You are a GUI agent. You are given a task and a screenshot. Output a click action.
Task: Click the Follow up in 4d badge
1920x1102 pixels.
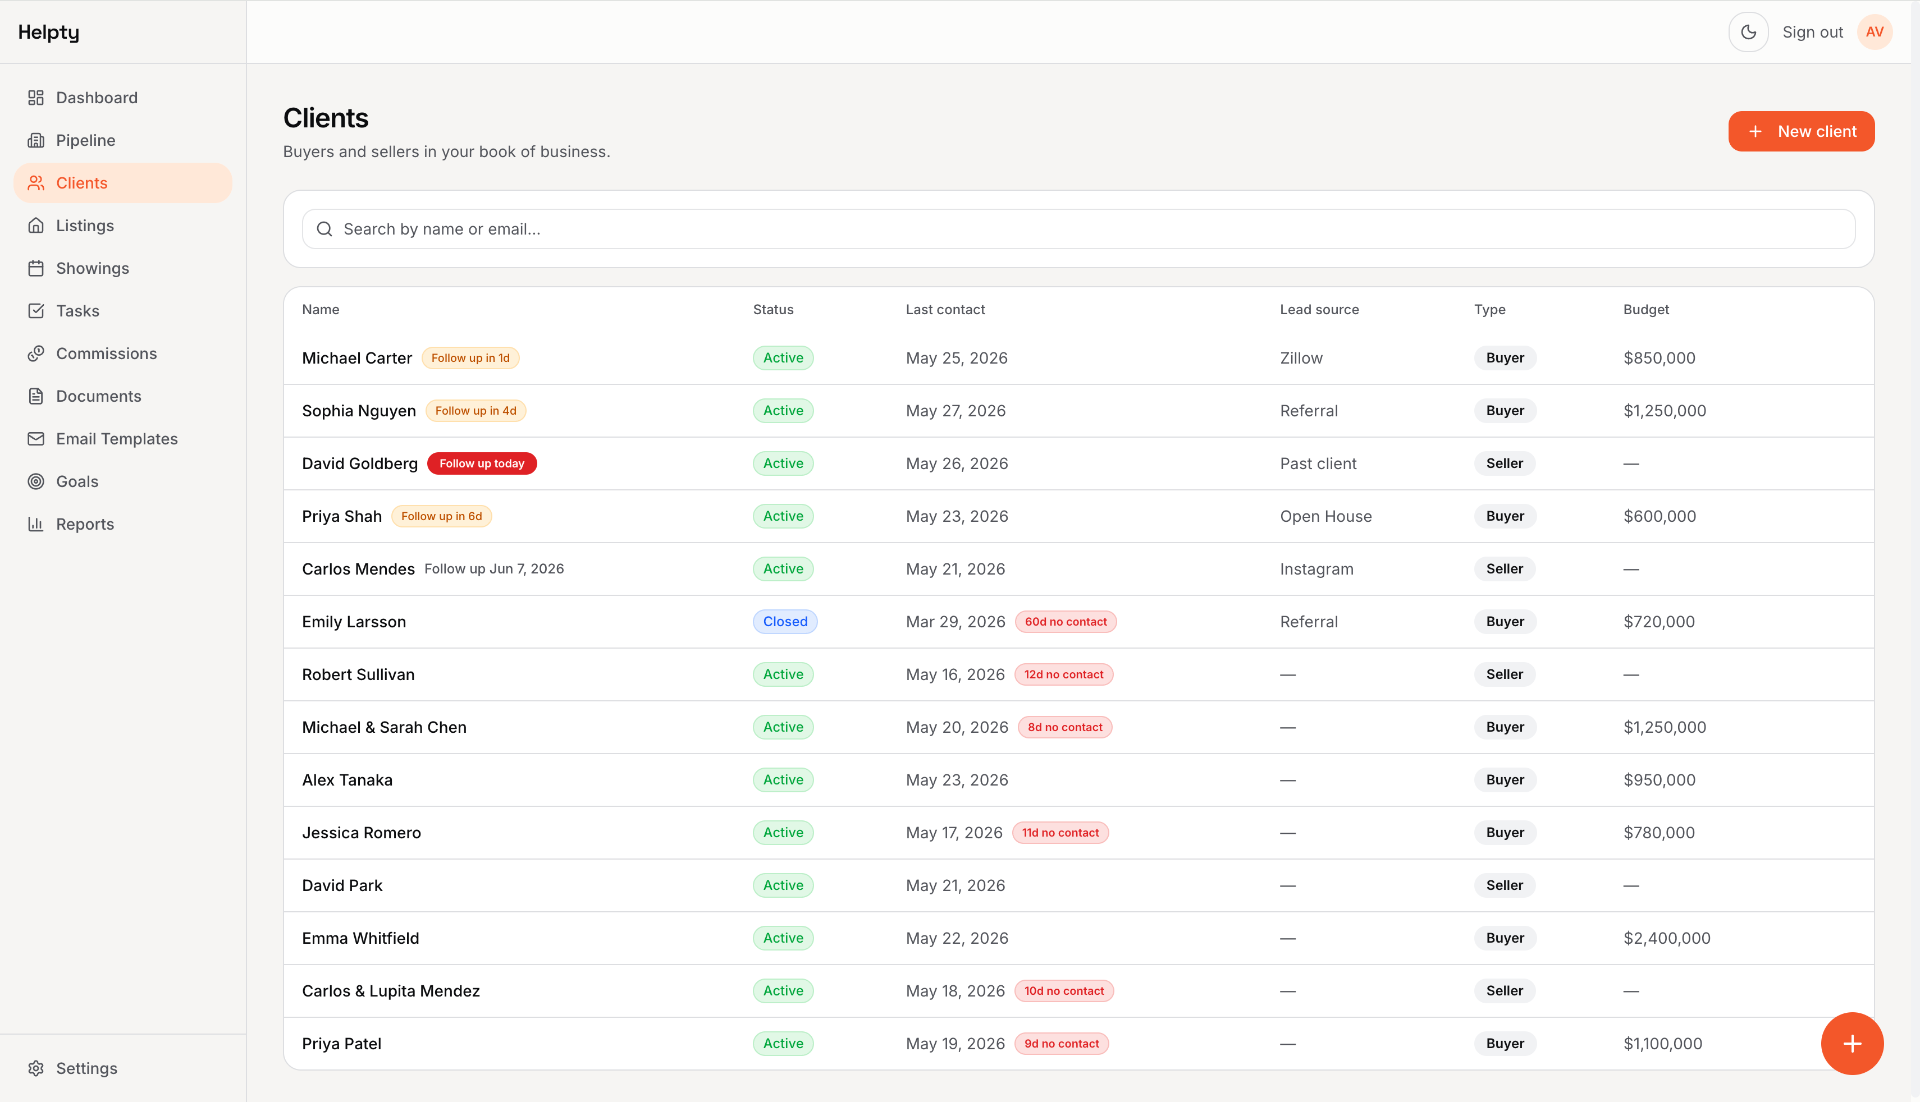476,411
